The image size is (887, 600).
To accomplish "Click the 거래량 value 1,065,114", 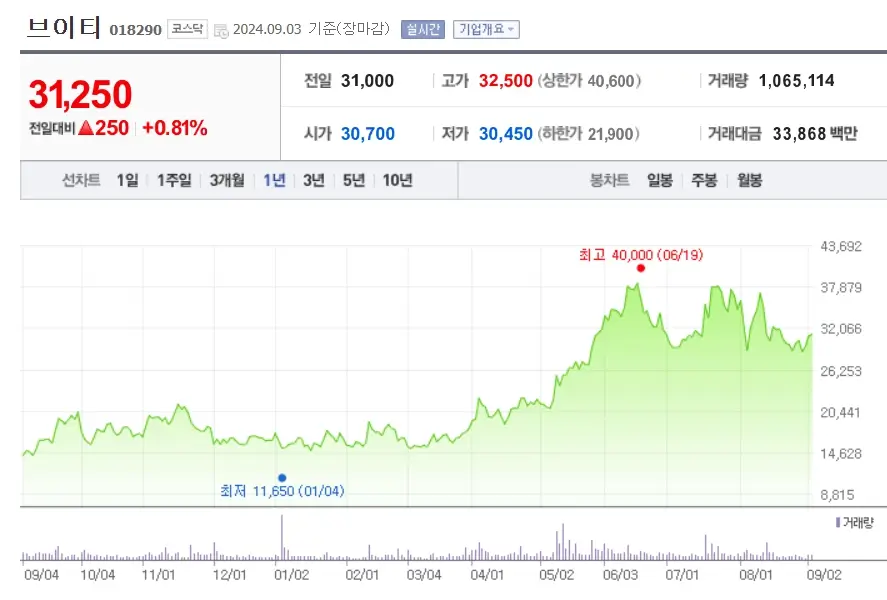I will [796, 81].
